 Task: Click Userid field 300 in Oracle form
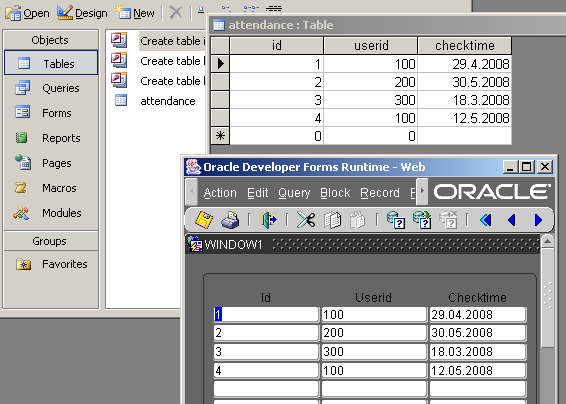pos(374,352)
